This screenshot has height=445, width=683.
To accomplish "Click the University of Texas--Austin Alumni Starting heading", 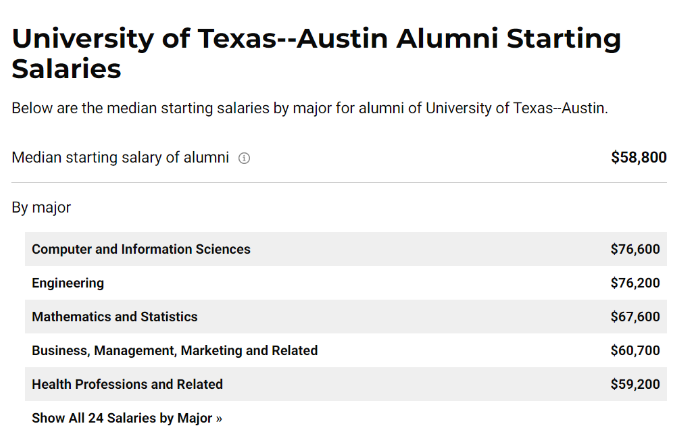I will coord(317,38).
